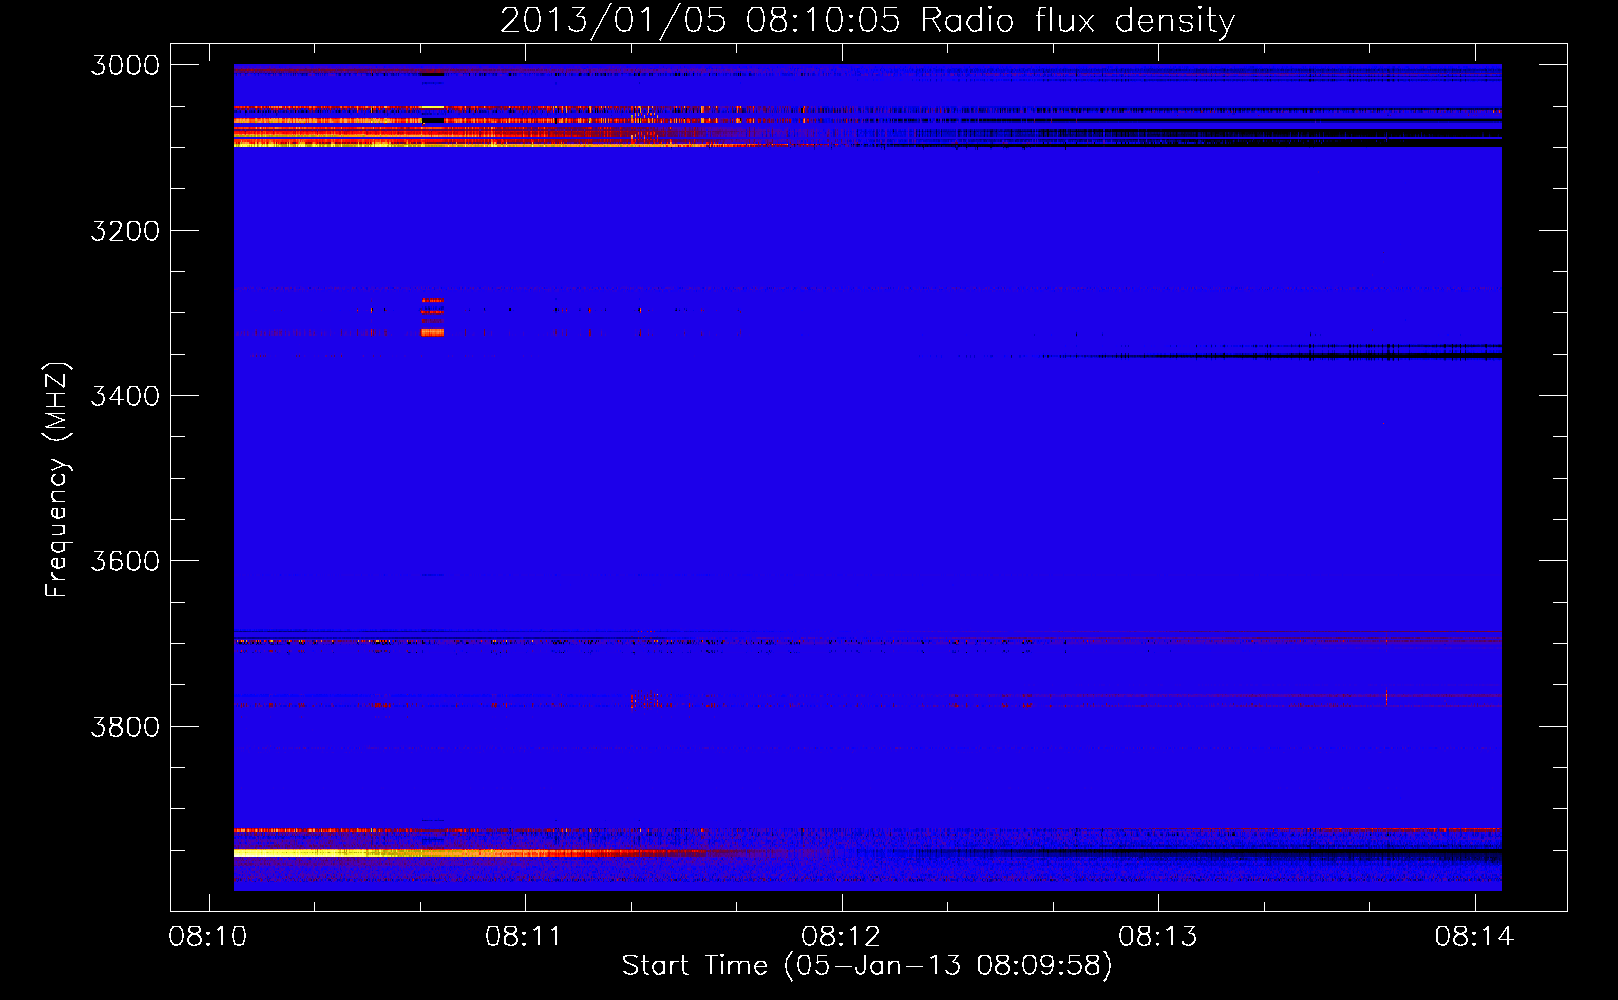
Task: Click the "Start Time (05-Jan-13 08:09:58)" axis label
Action: (x=867, y=966)
